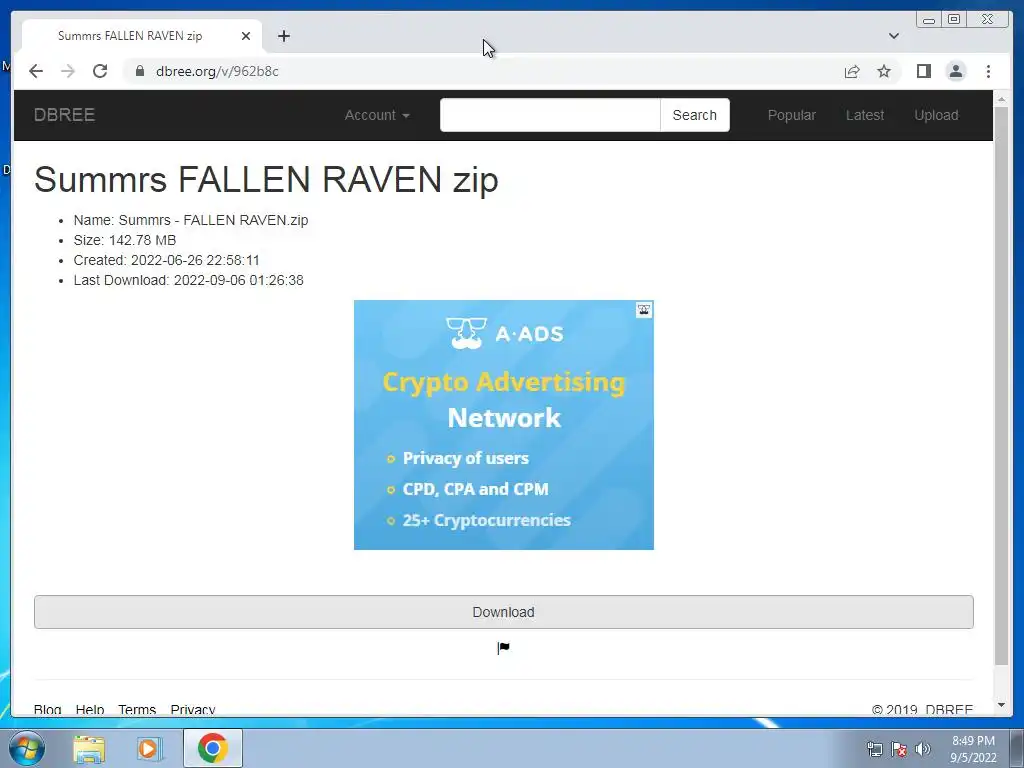Open volume control tray icon
The image size is (1024, 768).
(923, 749)
